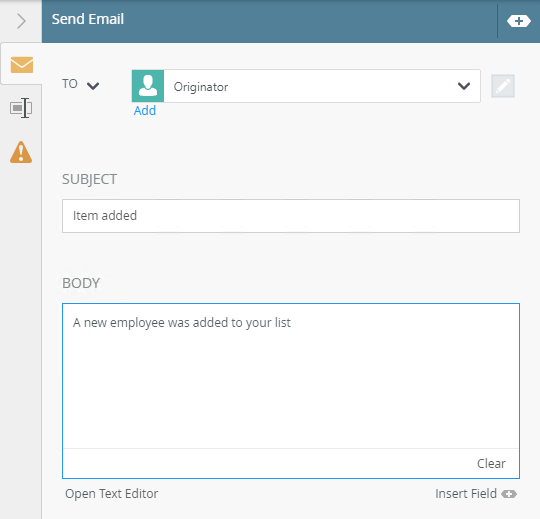This screenshot has height=519, width=540.
Task: Click the TO label text
Action: [x=70, y=84]
